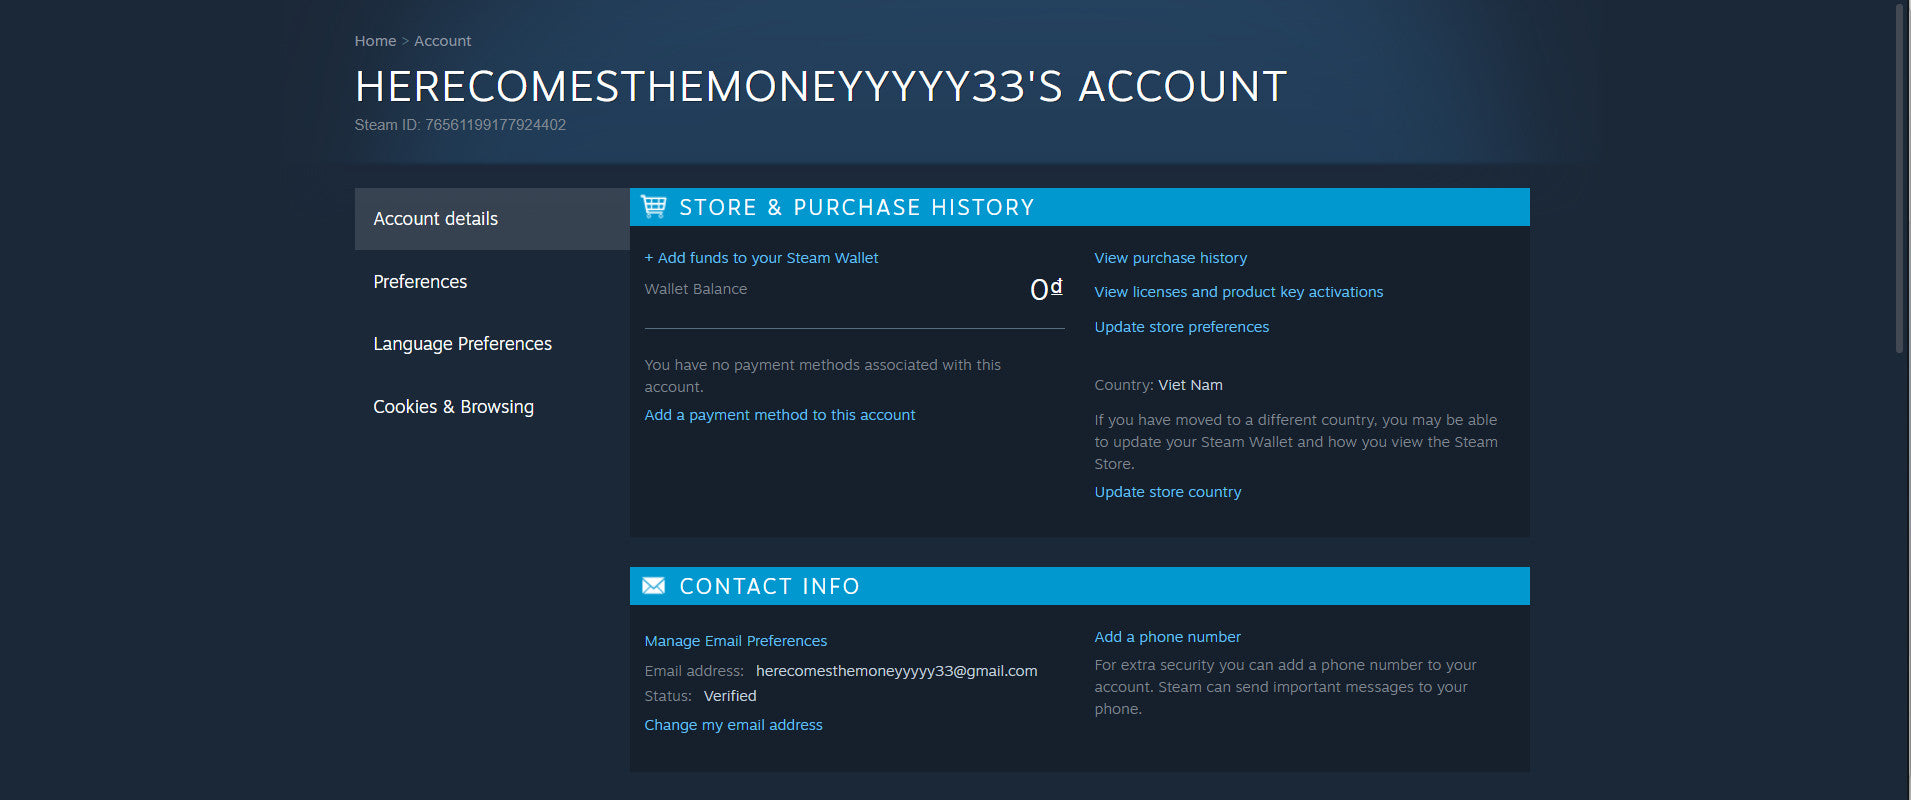Click the envelope icon beside Contact Info

pyautogui.click(x=654, y=586)
